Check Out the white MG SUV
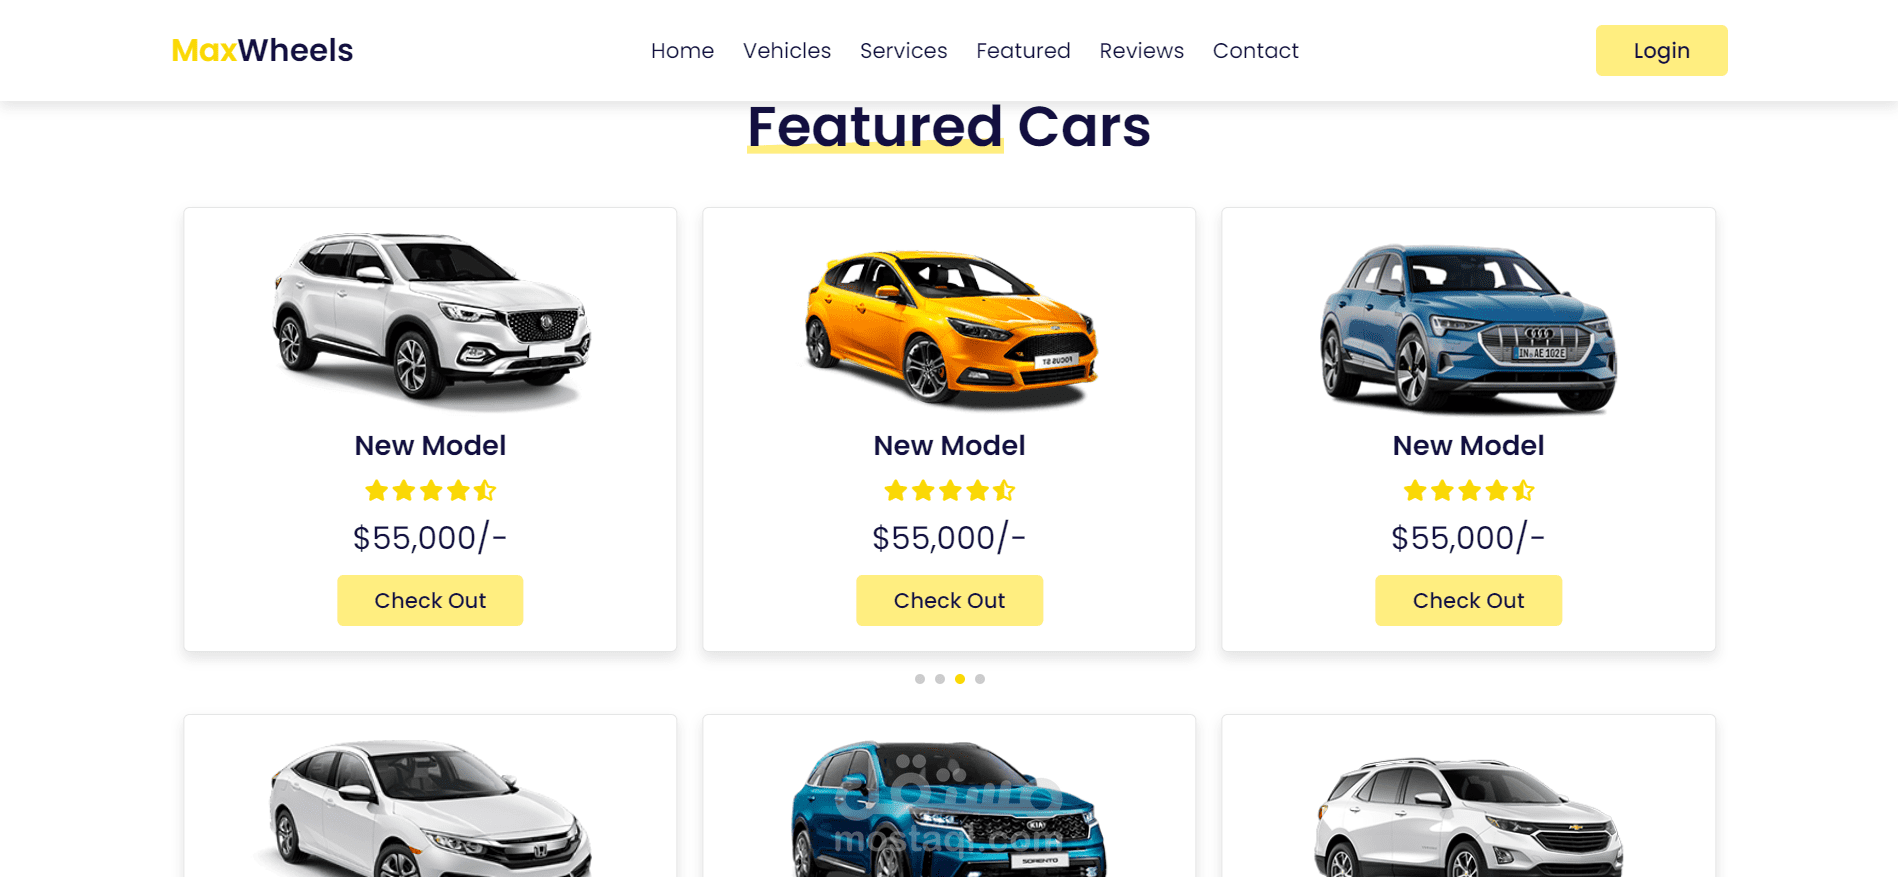Image resolution: width=1898 pixels, height=877 pixels. (x=430, y=600)
